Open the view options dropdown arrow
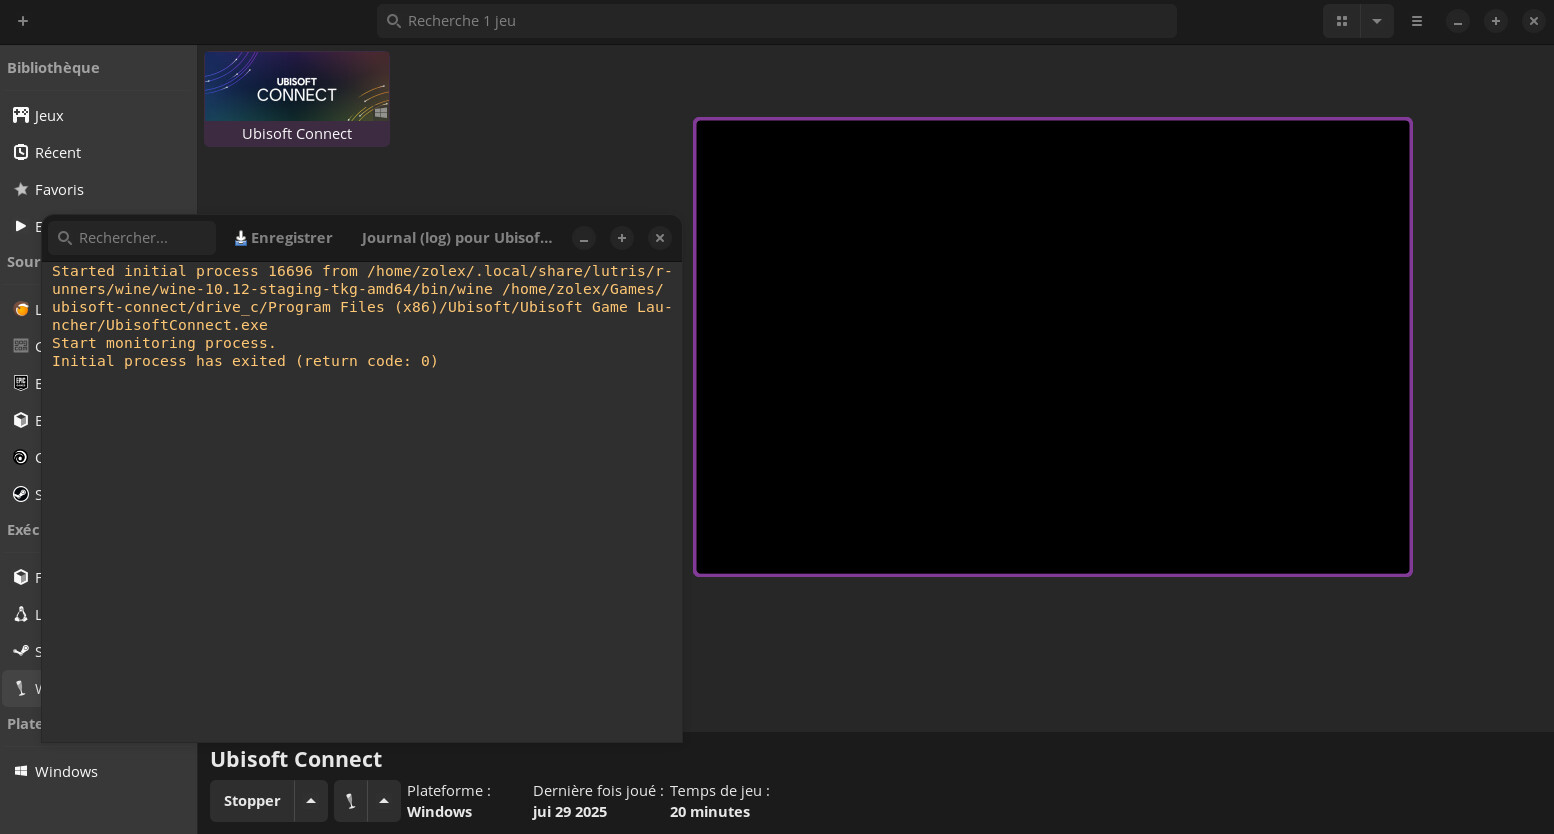Viewport: 1554px width, 834px height. (x=1377, y=21)
